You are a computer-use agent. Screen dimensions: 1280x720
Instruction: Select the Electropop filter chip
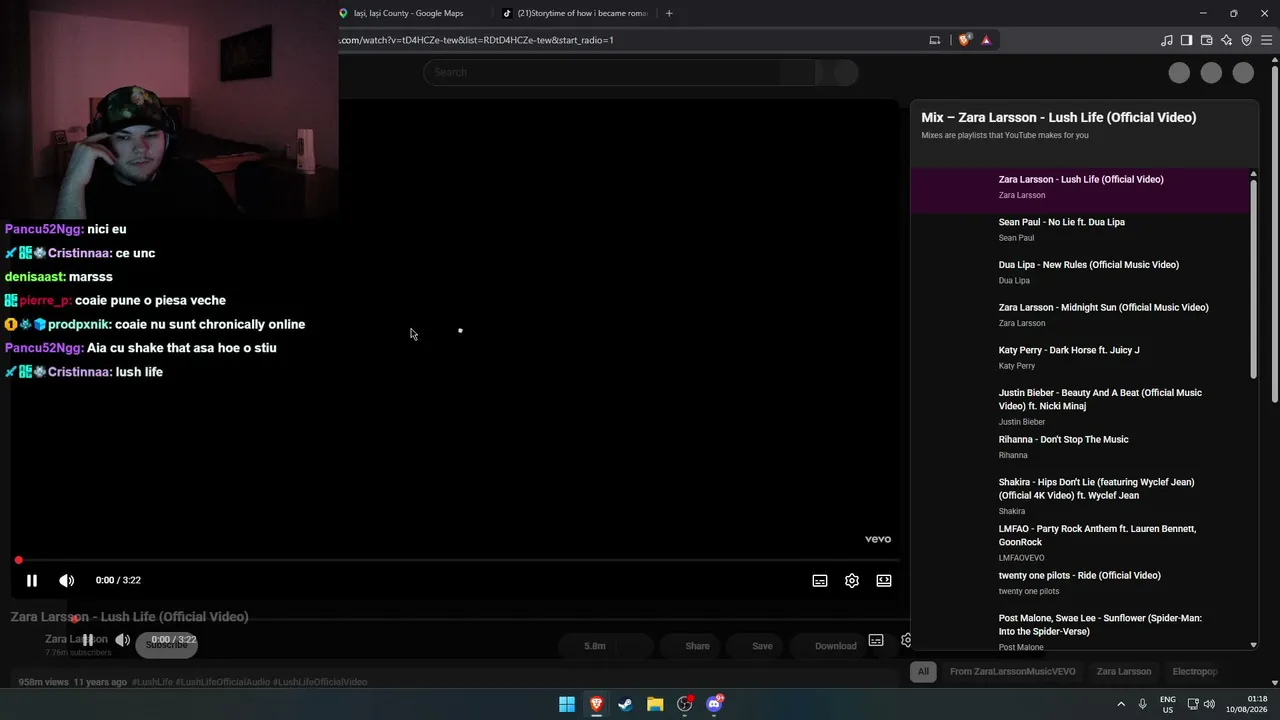pyautogui.click(x=1195, y=671)
